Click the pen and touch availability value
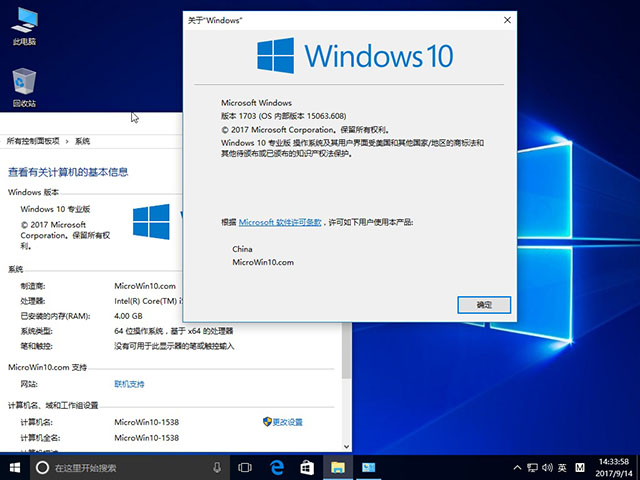Screen dimensions: 640x480 174,346
